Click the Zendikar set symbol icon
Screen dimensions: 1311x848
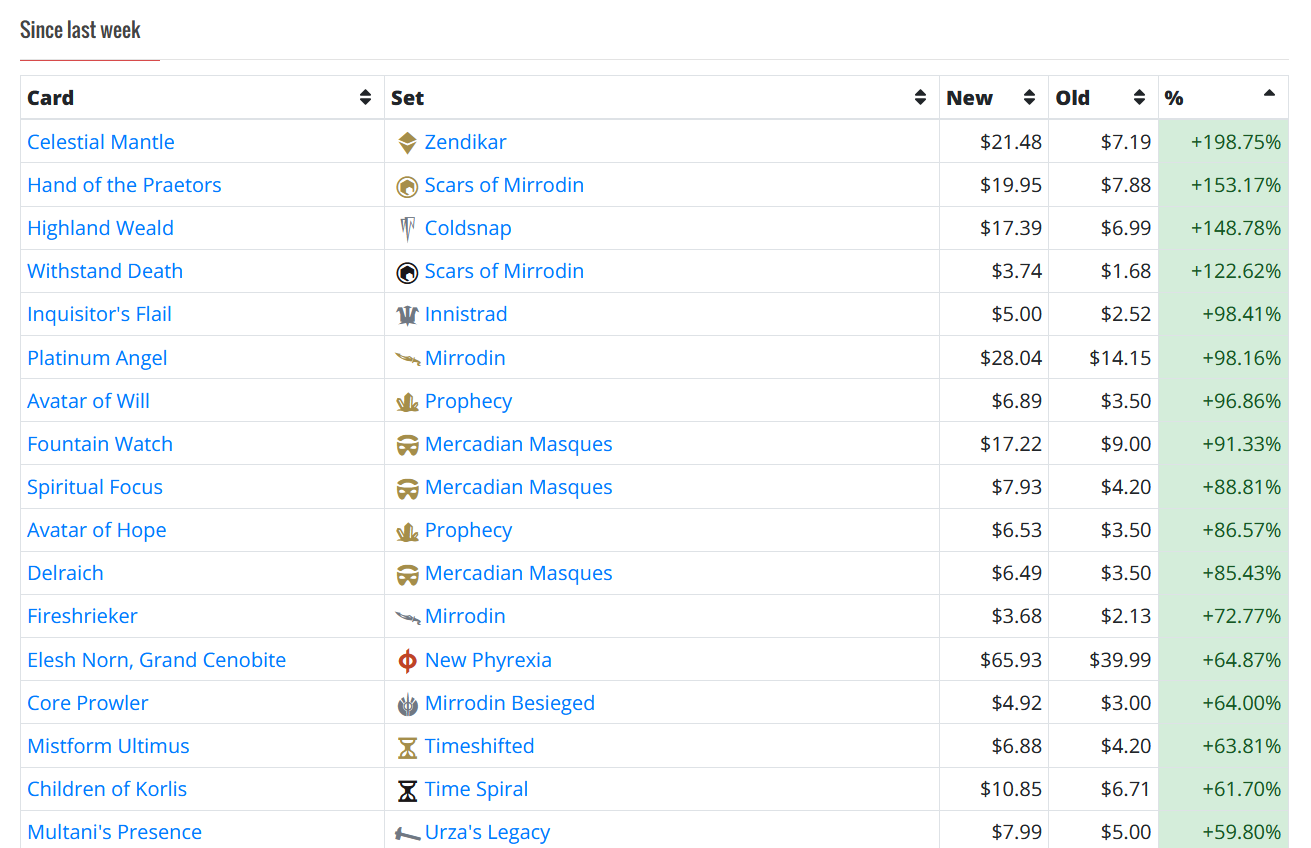pos(407,143)
